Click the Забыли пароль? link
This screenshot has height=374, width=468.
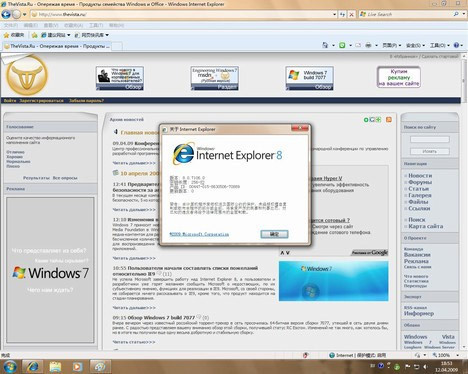tap(86, 101)
